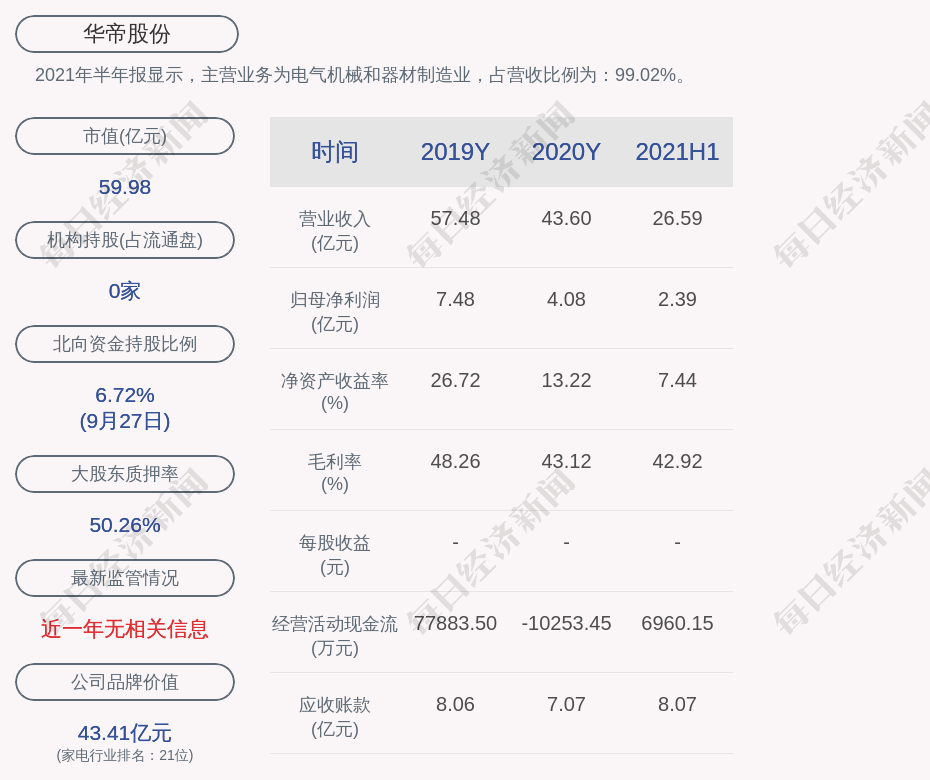Click the brand value 43.41亿元 text

pyautogui.click(x=125, y=733)
